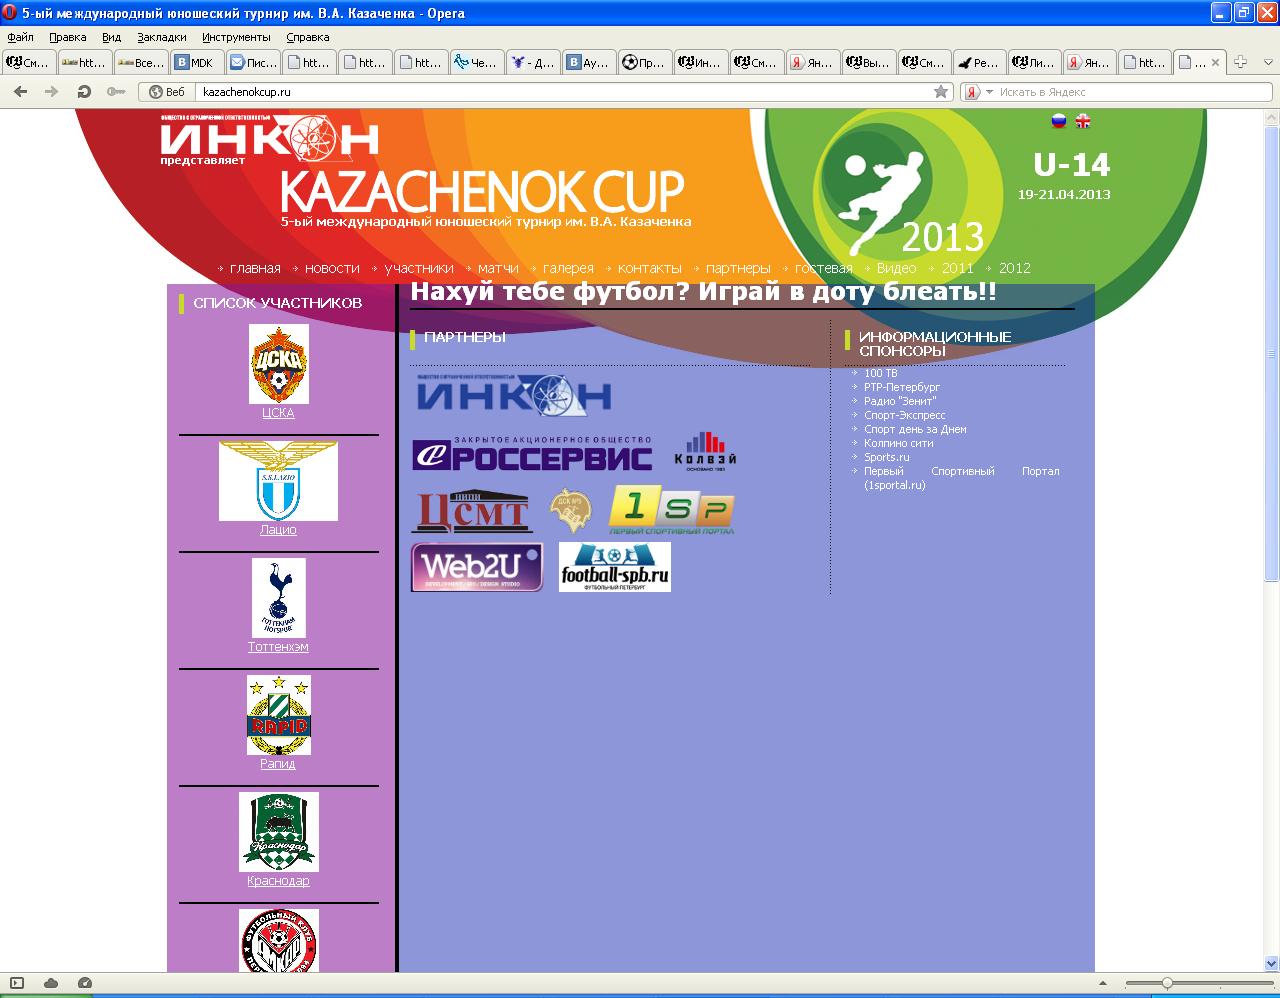Click the Tottenham Hotspur crest
This screenshot has width=1280, height=998.
pyautogui.click(x=278, y=598)
